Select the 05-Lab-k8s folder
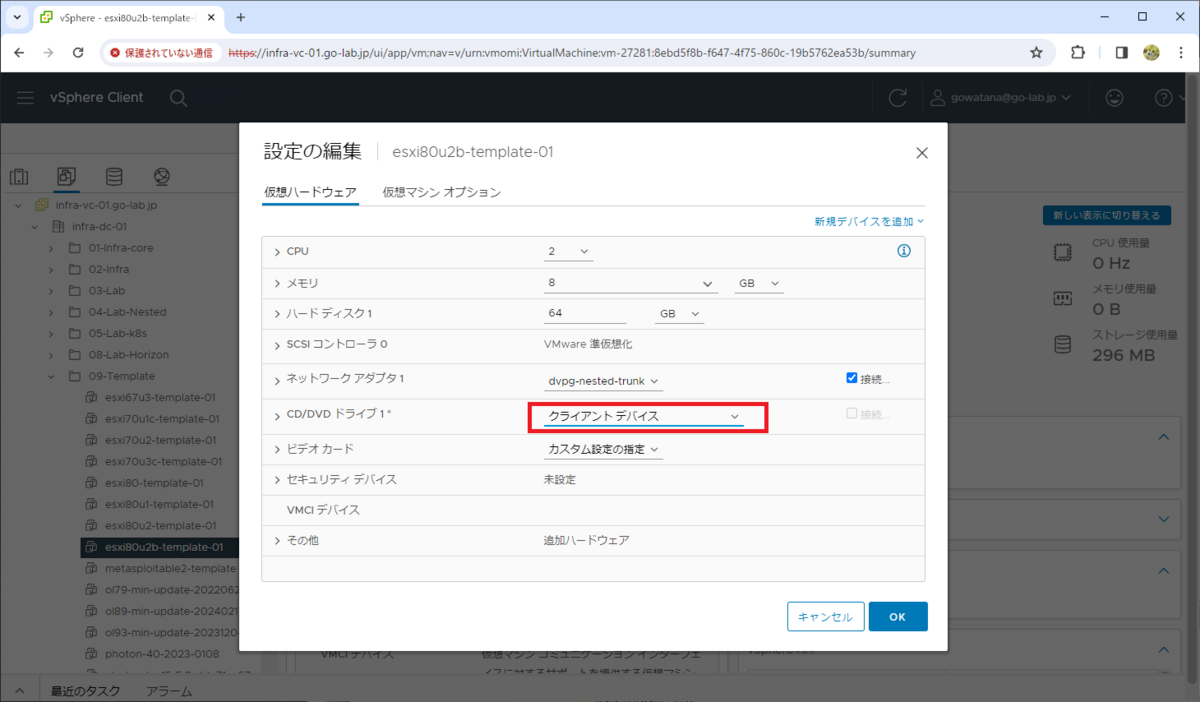 point(117,333)
